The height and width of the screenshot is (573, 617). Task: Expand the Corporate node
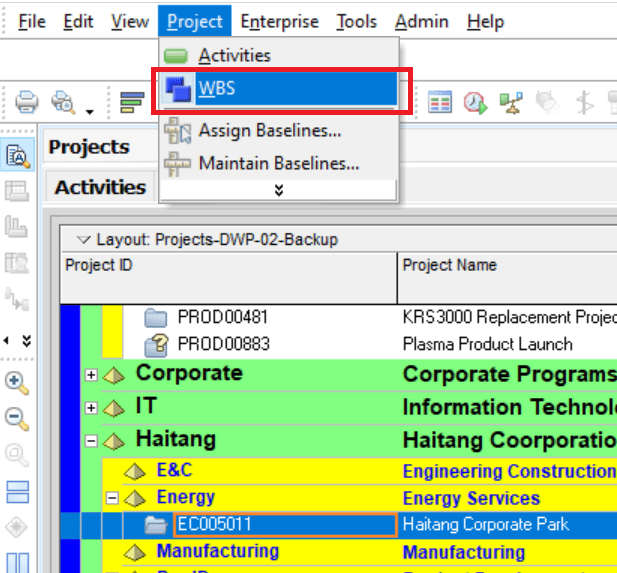coord(91,375)
